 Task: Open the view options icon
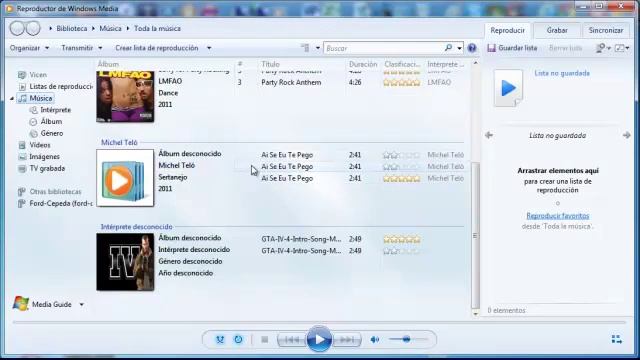coord(305,48)
